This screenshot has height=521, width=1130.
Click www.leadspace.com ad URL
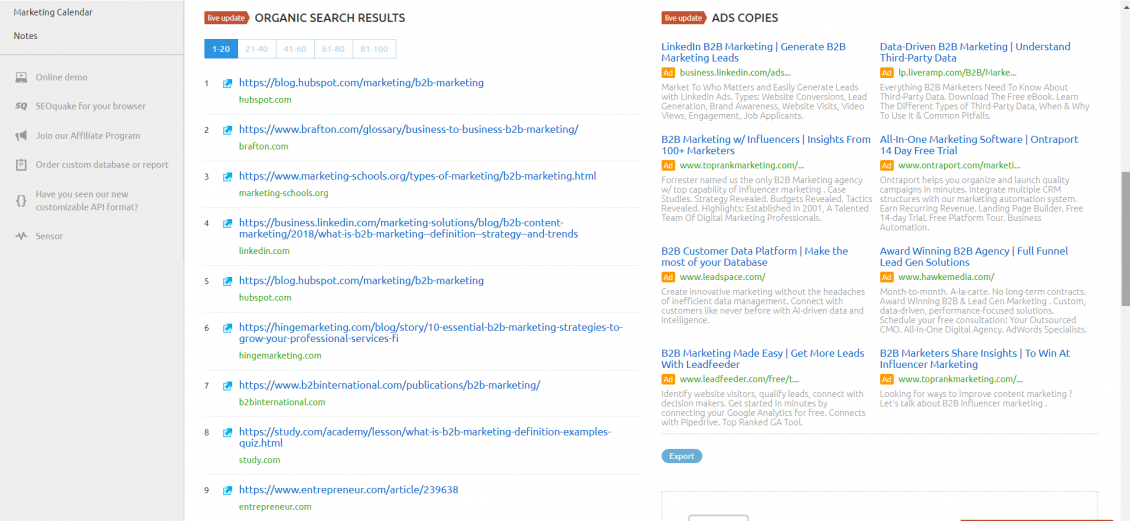coord(722,277)
